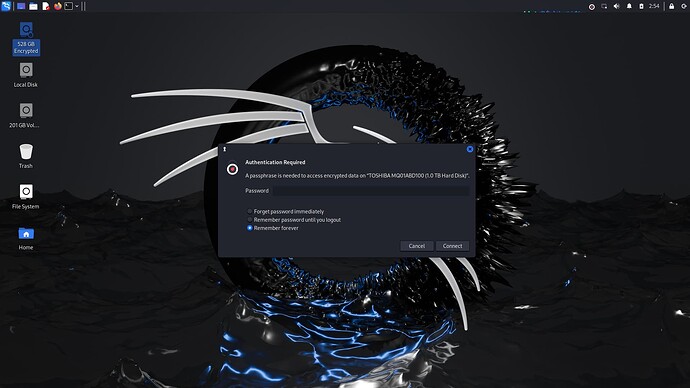
Task: Click the 2:54 clock in panel
Action: click(654, 6)
